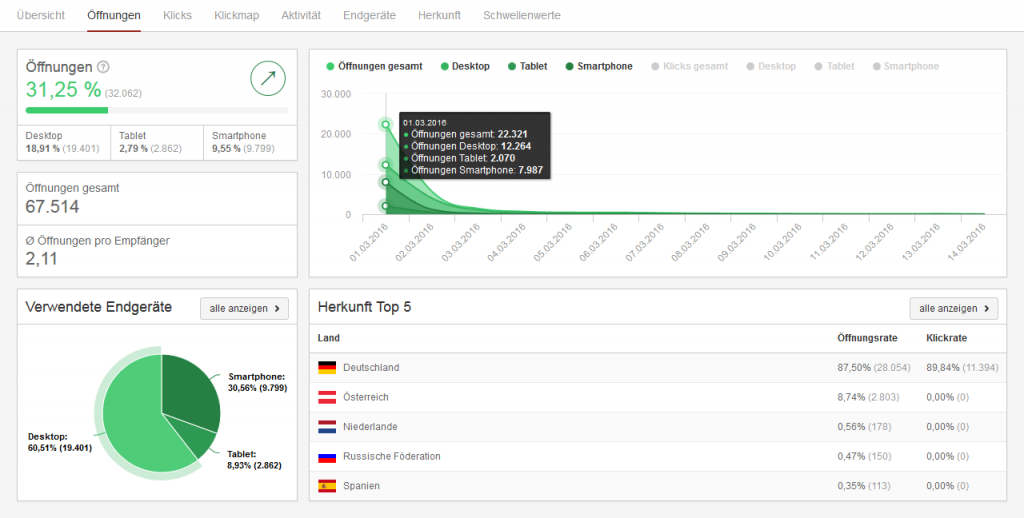Image resolution: width=1024 pixels, height=518 pixels.
Task: Switch to the Herkunft tab
Action: click(440, 15)
